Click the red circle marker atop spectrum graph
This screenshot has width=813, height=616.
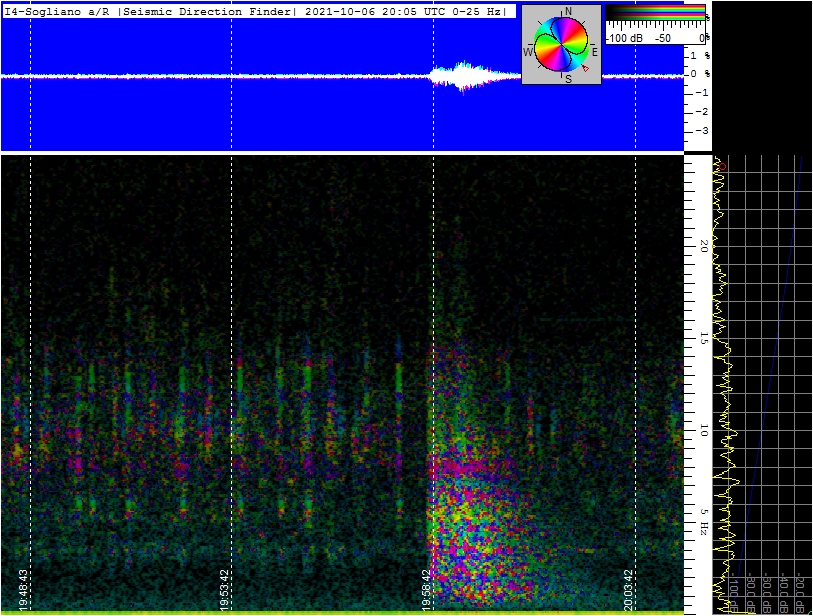[x=722, y=166]
